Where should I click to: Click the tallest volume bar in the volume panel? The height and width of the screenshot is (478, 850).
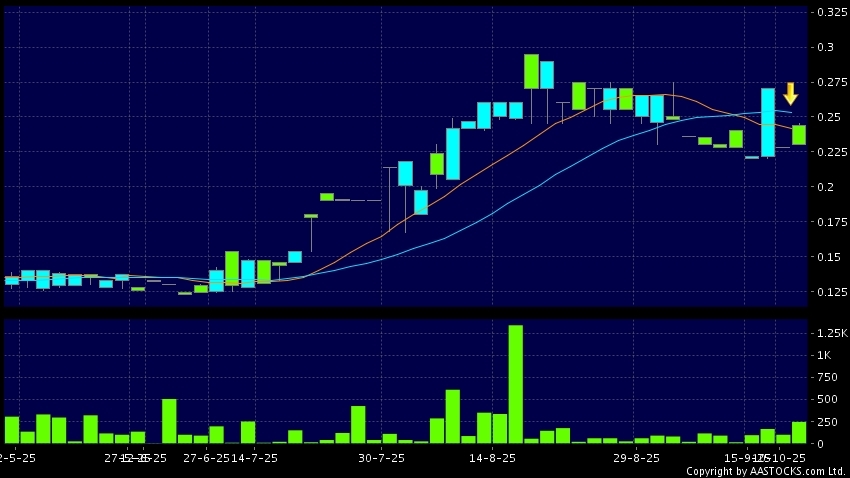click(x=516, y=384)
